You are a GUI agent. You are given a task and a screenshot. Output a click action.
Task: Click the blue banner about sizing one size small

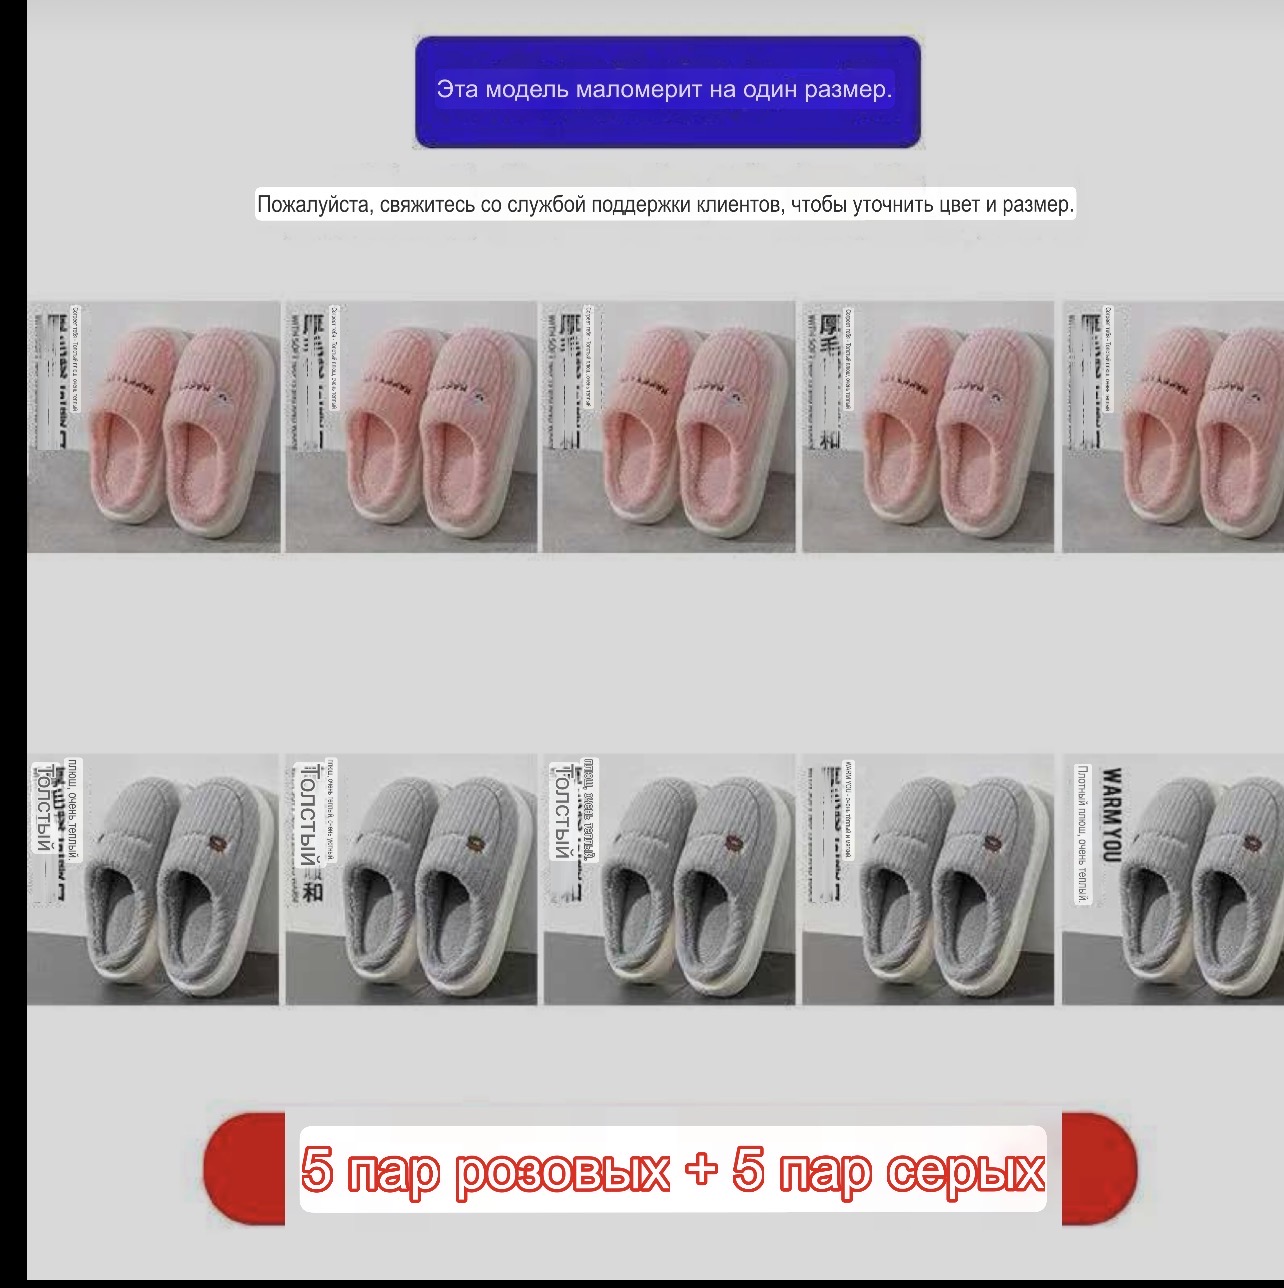tap(667, 91)
